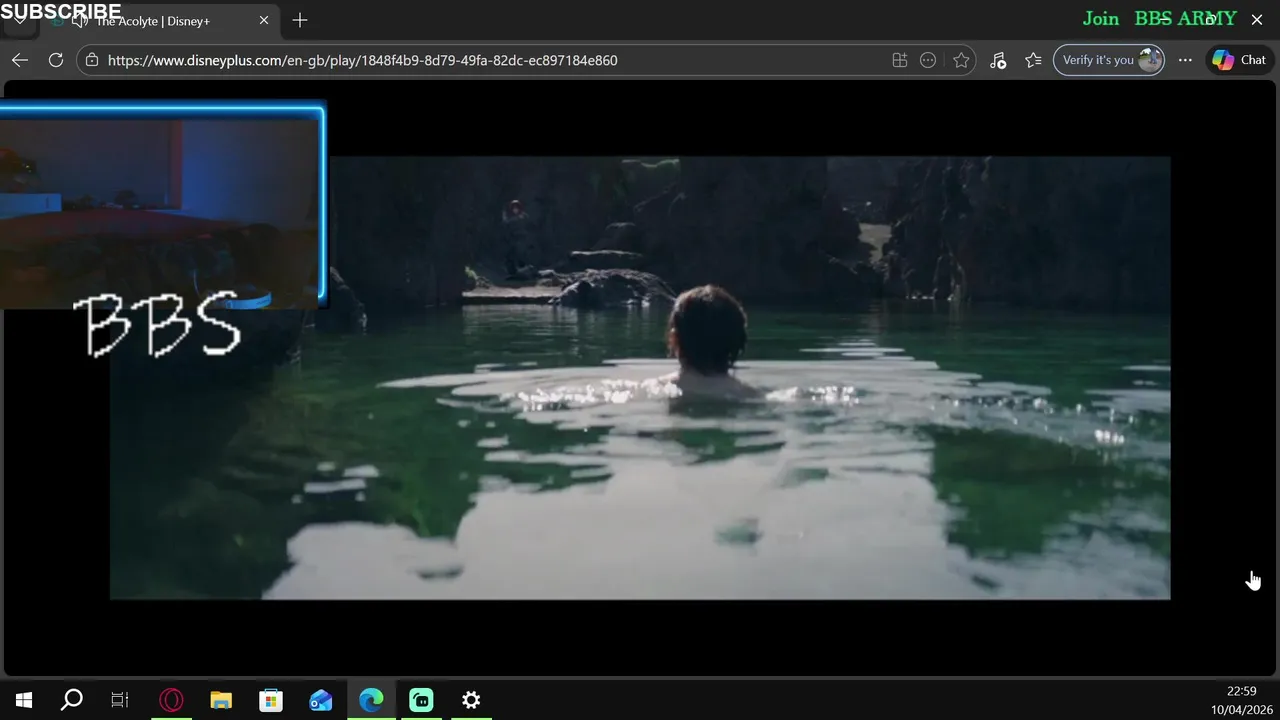This screenshot has width=1280, height=720.
Task: Open the Windows Start menu
Action: (24, 700)
